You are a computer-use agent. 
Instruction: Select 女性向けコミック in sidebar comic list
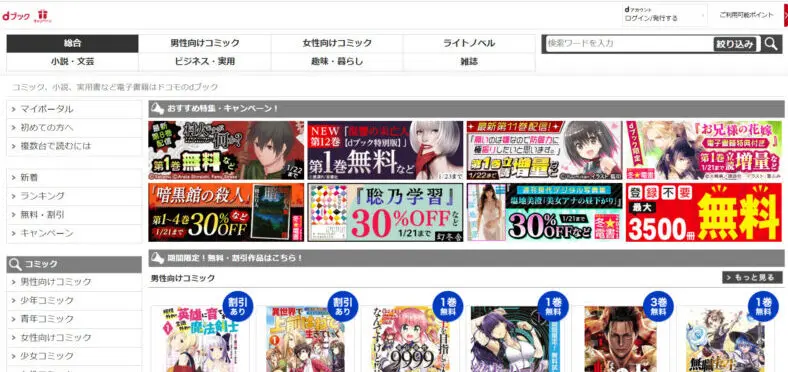(x=74, y=337)
